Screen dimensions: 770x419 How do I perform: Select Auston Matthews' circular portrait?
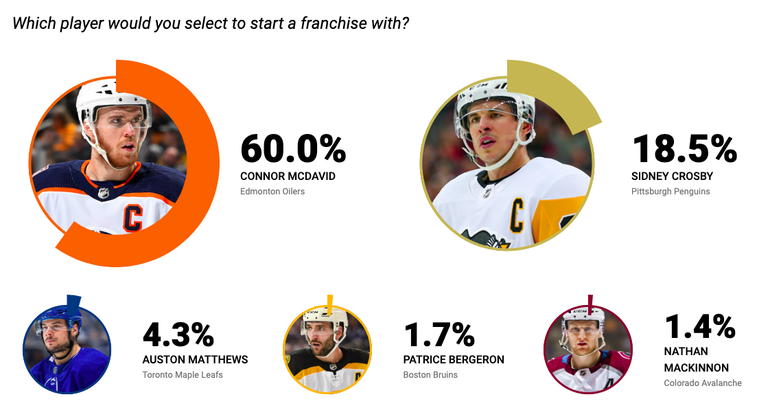point(67,349)
